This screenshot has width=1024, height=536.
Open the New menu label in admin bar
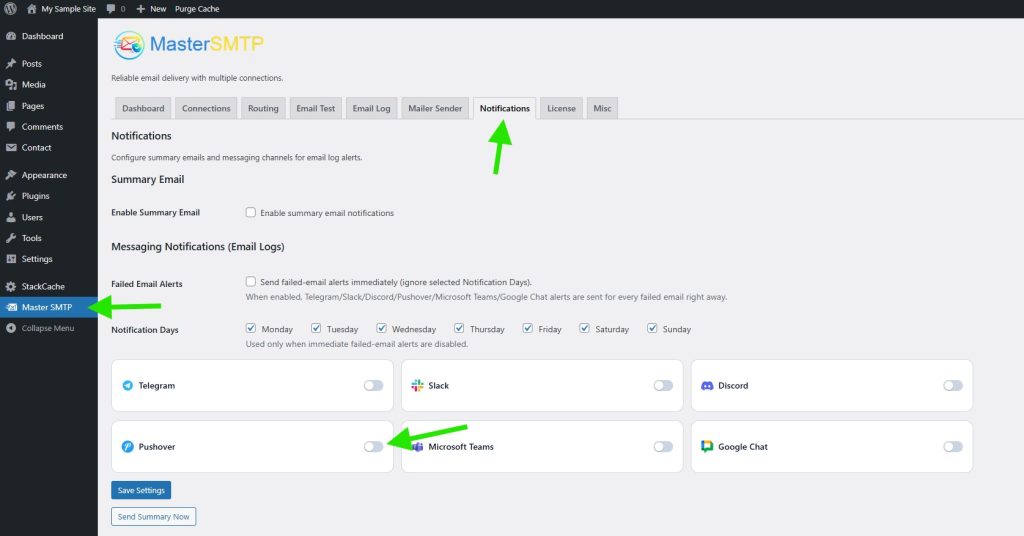coord(158,8)
